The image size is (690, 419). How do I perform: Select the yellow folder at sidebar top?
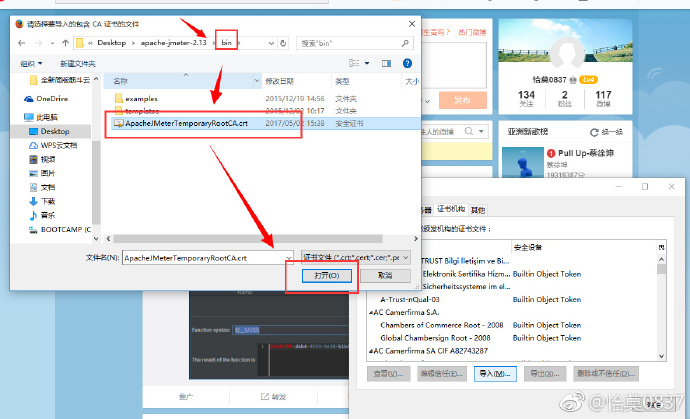(59, 80)
